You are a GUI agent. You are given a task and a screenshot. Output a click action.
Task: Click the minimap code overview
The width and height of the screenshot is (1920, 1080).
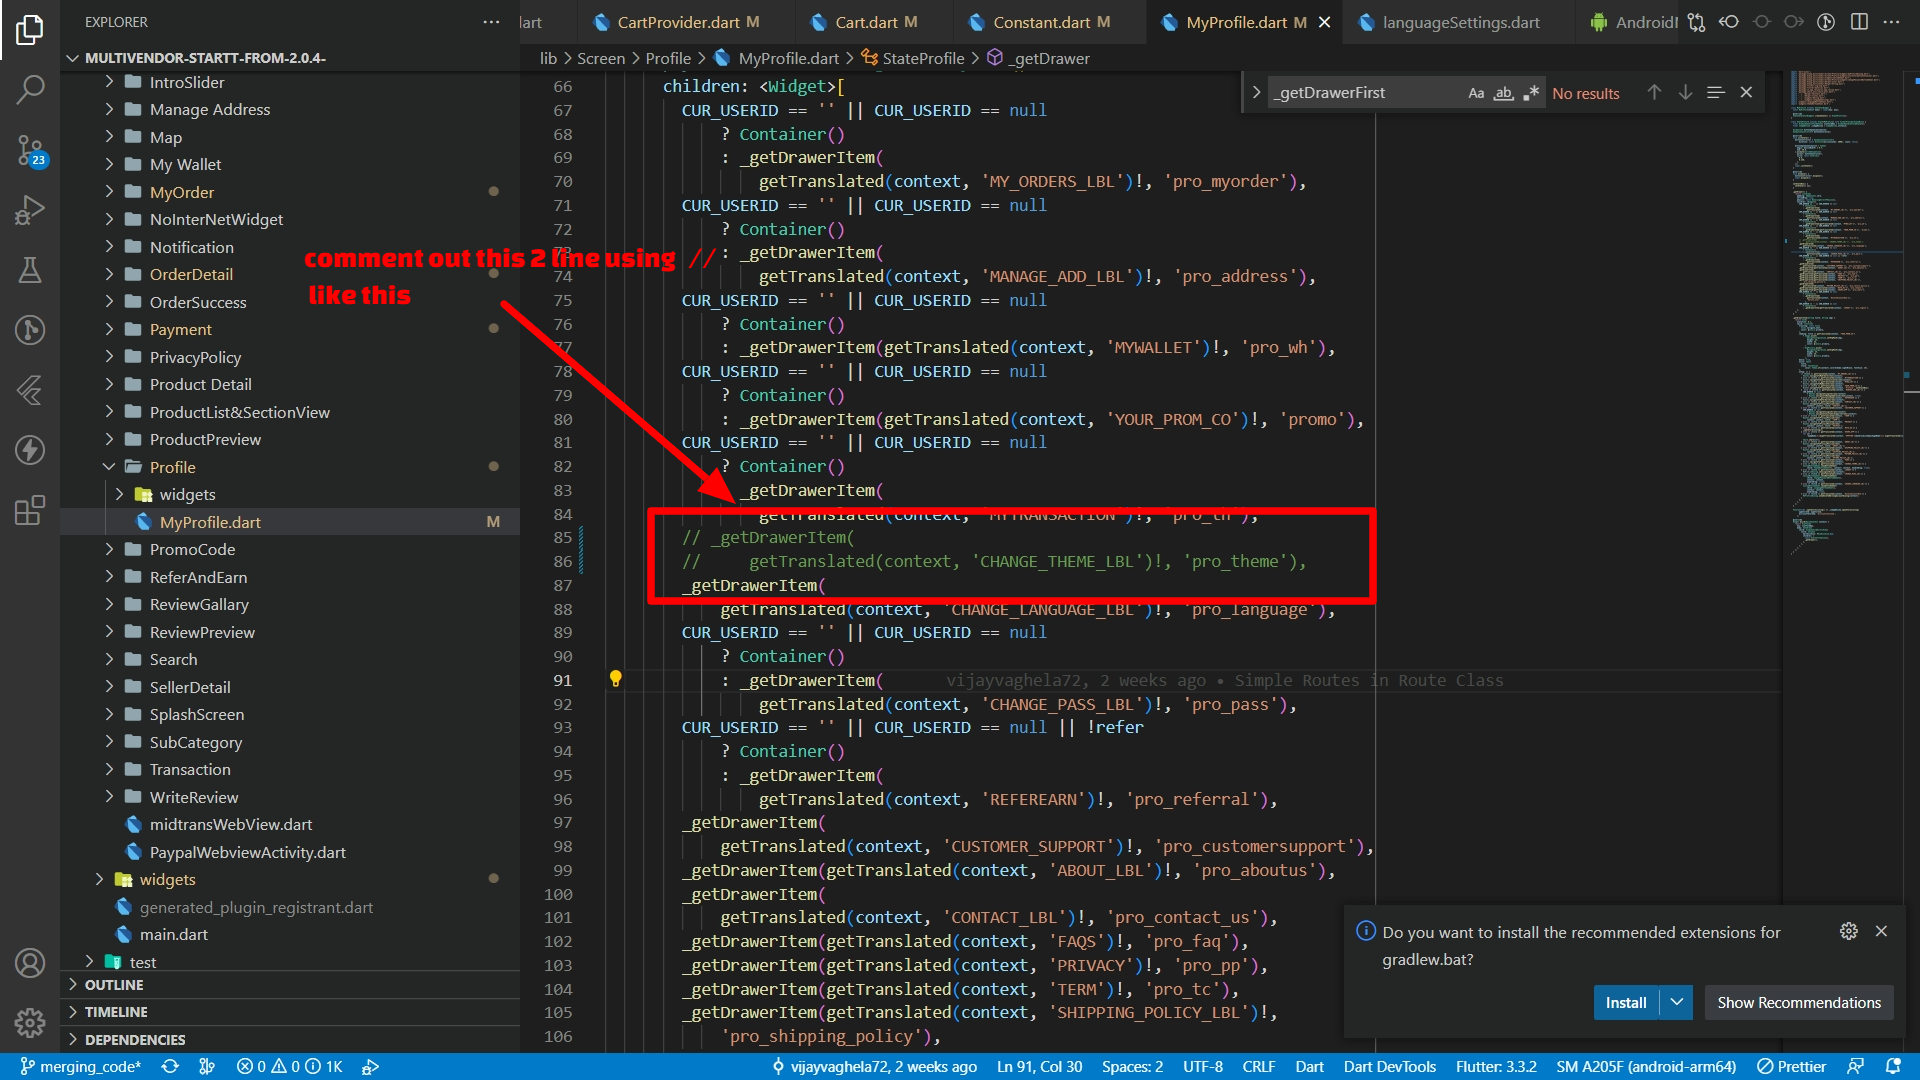[1835, 300]
